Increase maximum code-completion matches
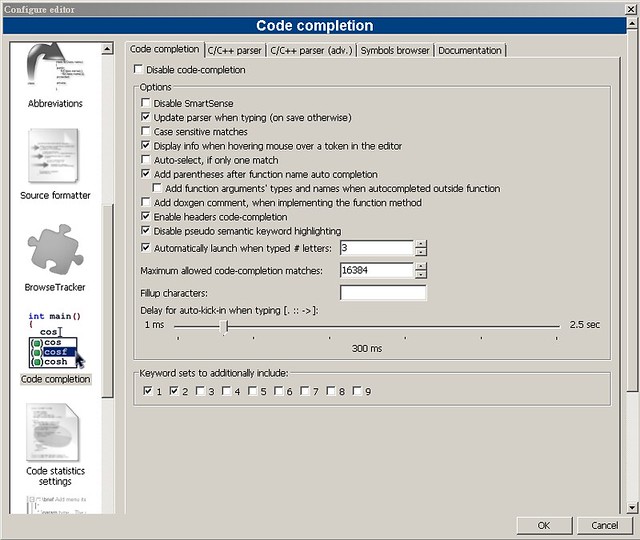The height and width of the screenshot is (540, 640). [x=421, y=267]
